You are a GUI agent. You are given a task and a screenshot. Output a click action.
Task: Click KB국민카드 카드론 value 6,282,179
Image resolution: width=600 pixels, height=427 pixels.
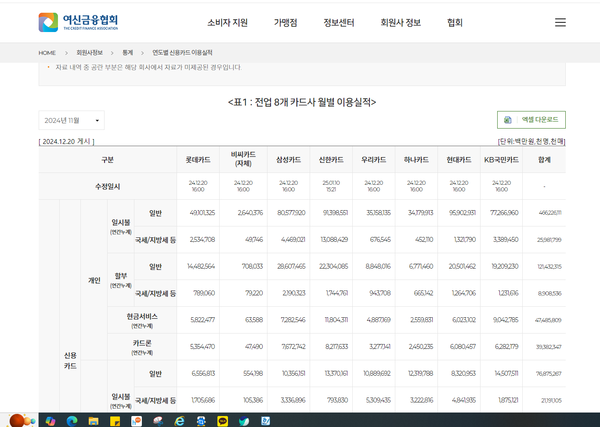(x=506, y=347)
